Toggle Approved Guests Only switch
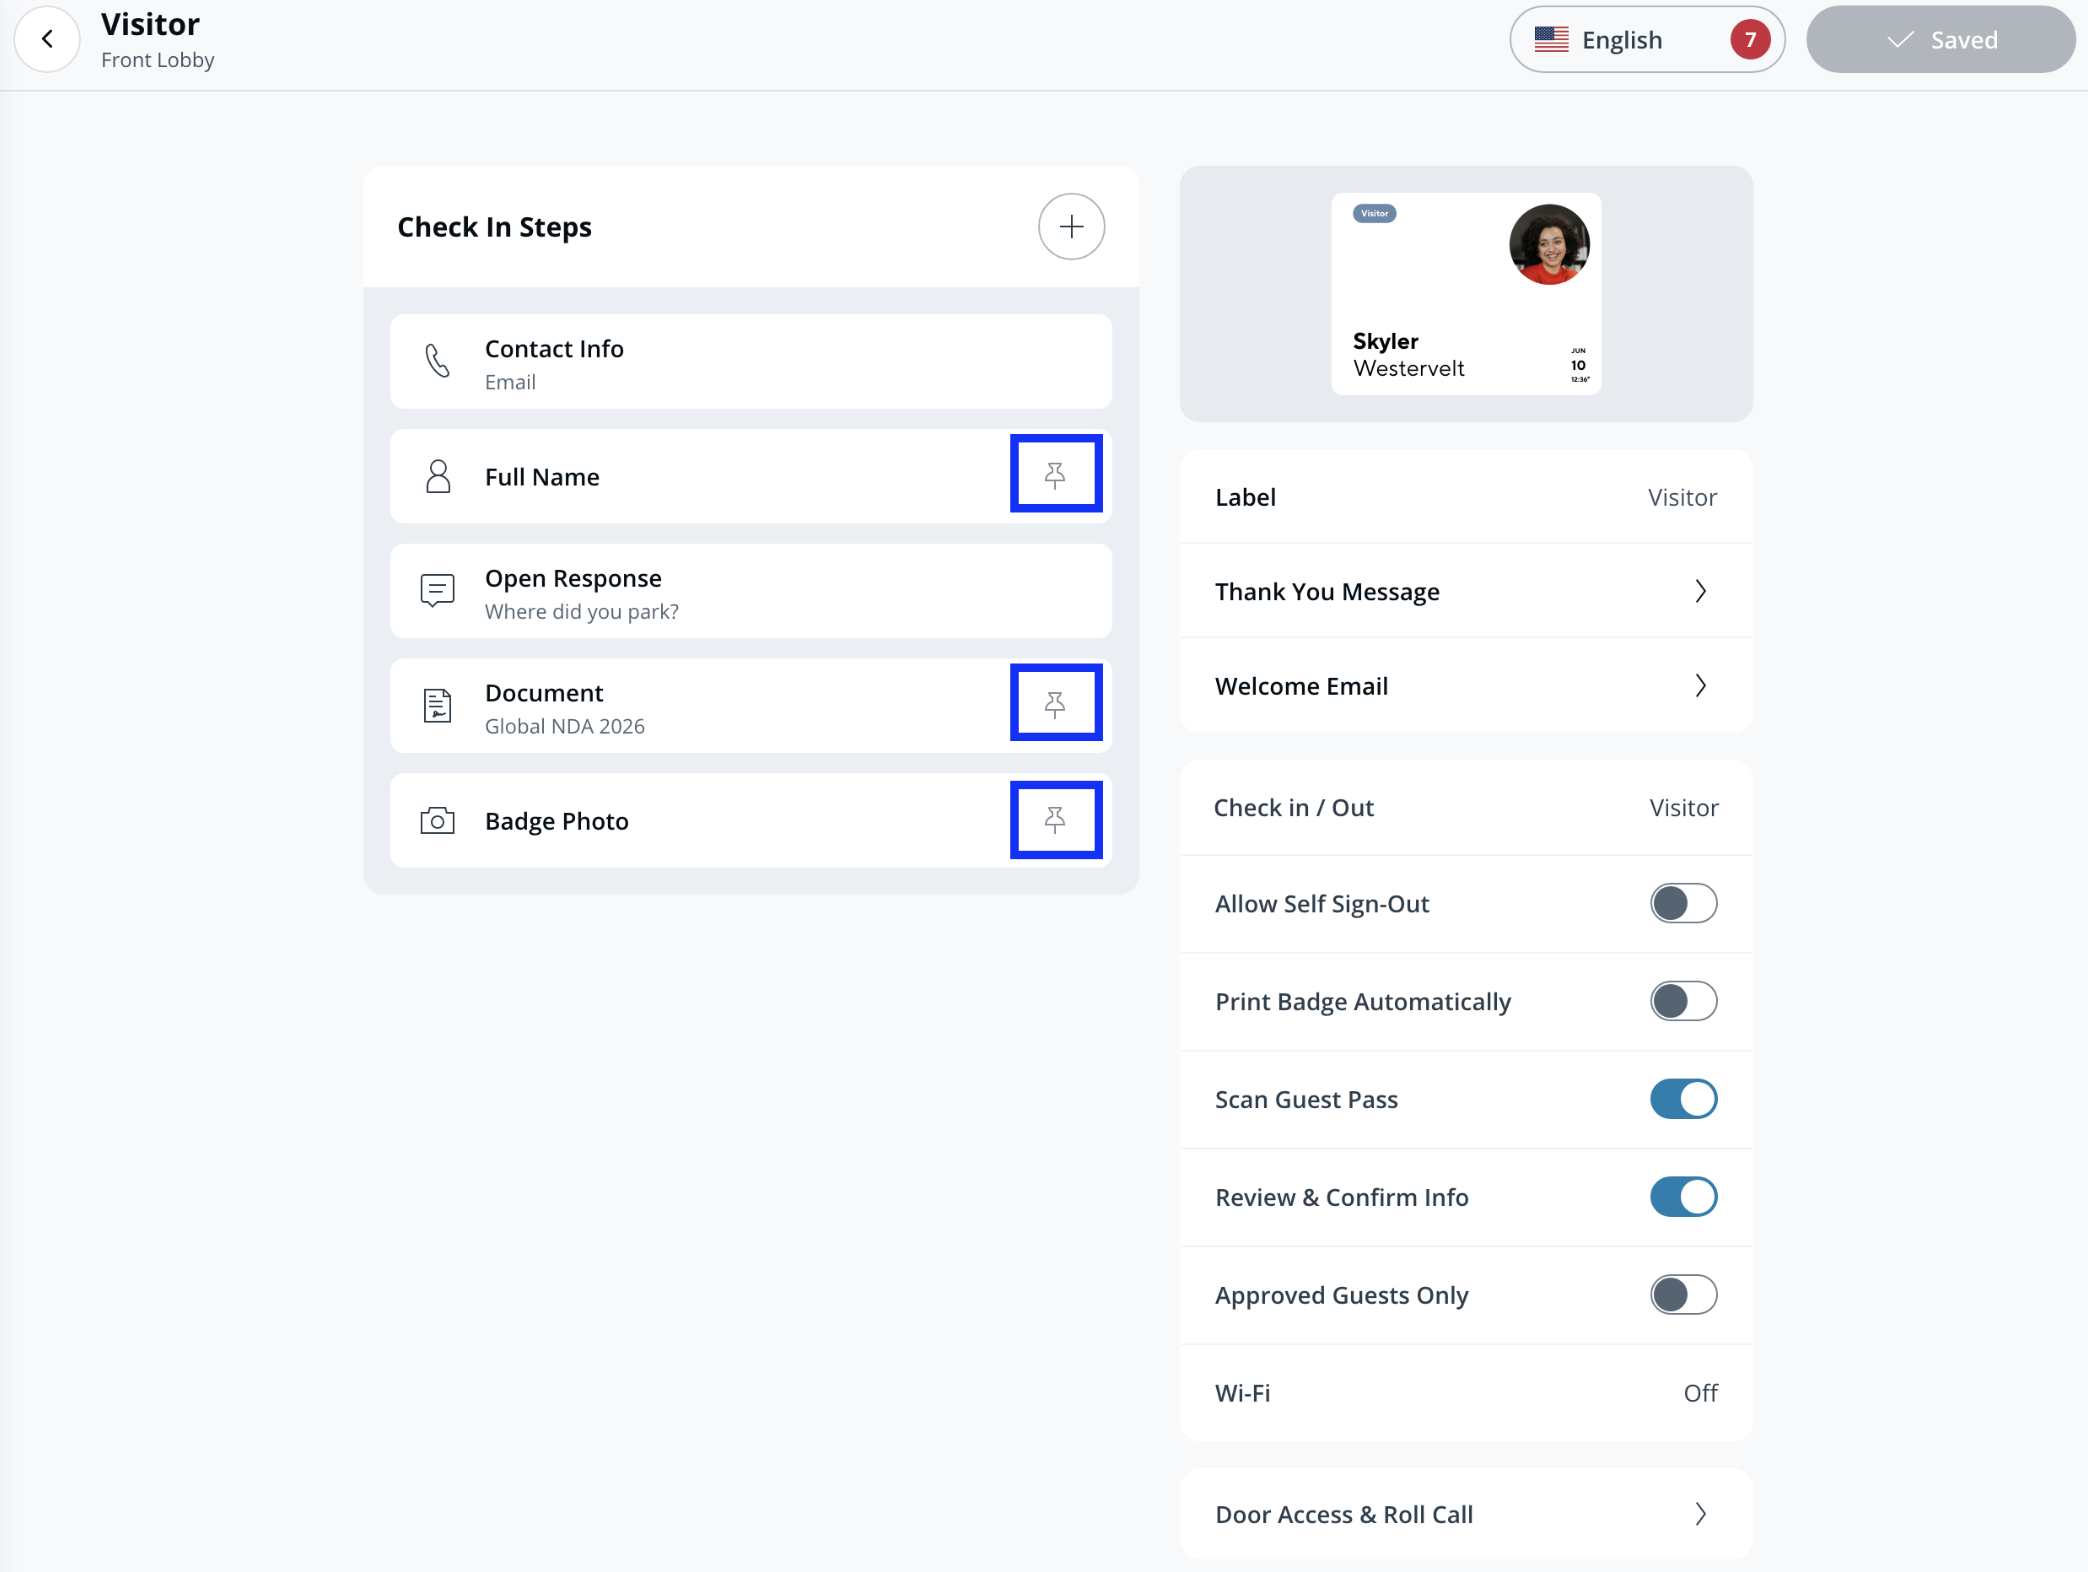The image size is (2088, 1572). pos(1683,1295)
